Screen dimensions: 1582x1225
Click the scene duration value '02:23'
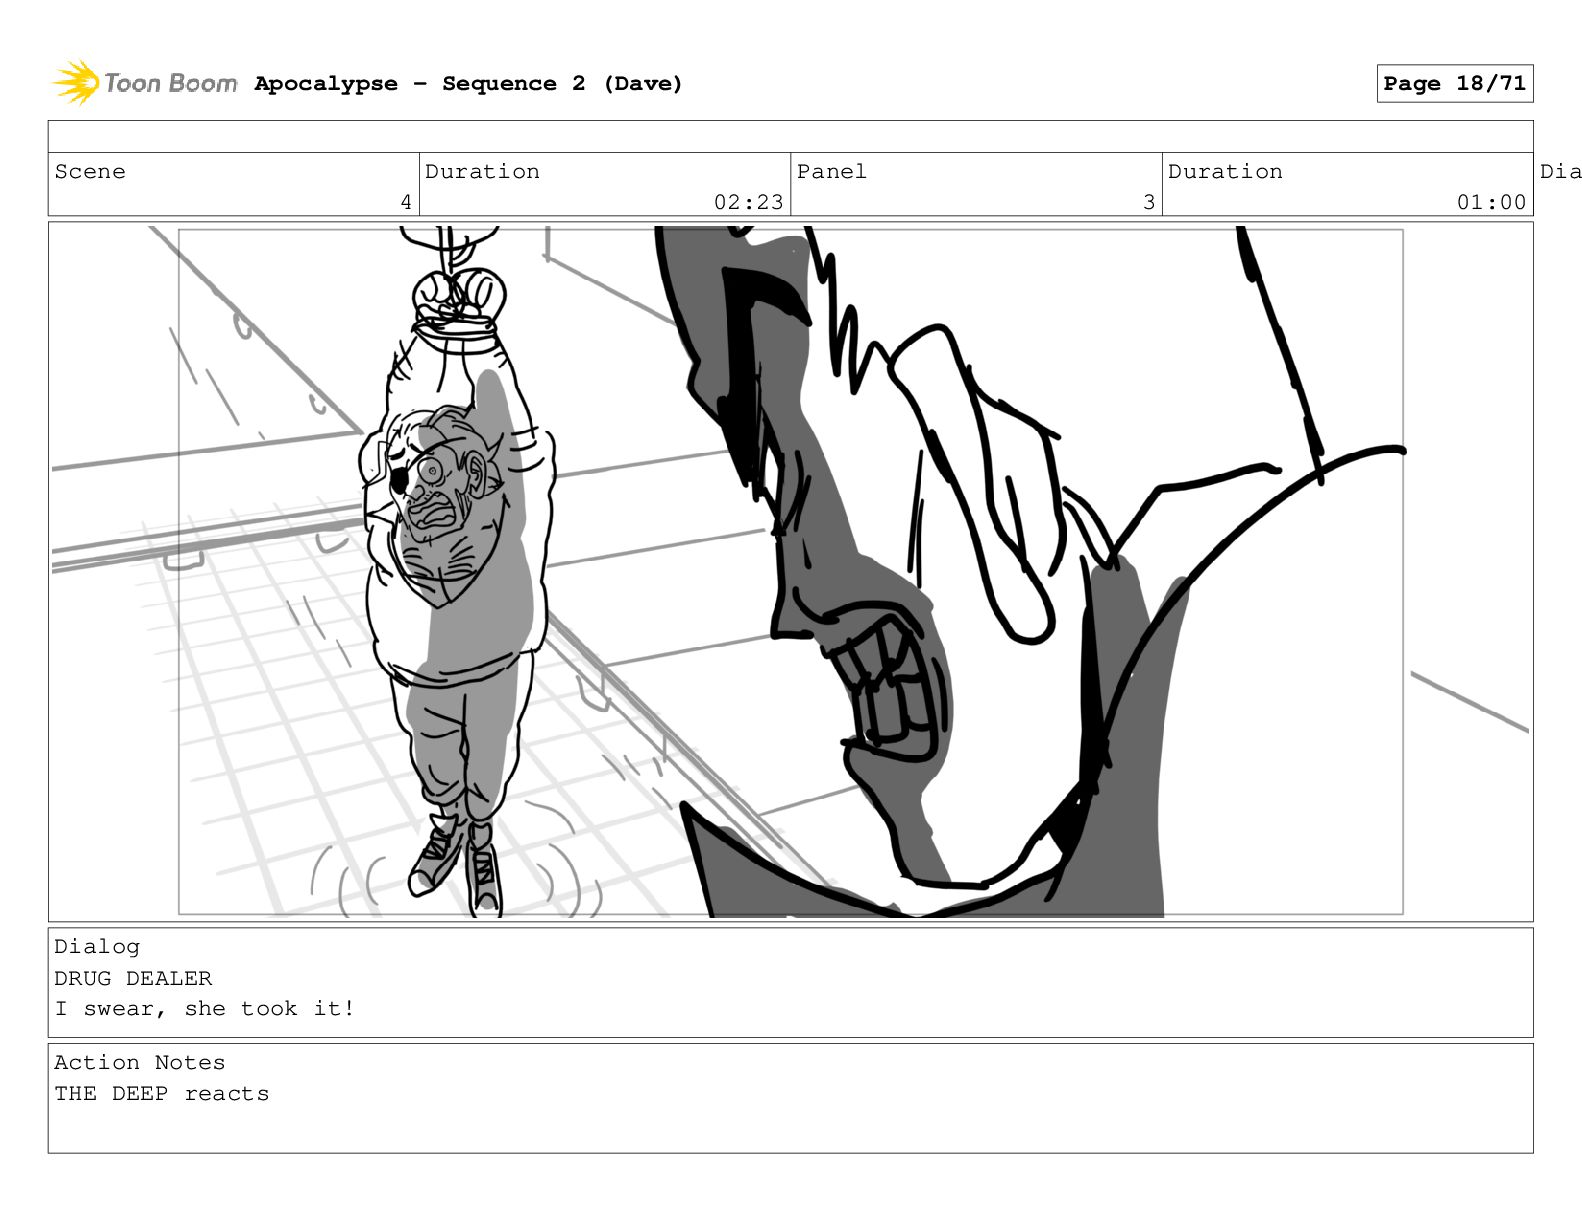tap(748, 202)
